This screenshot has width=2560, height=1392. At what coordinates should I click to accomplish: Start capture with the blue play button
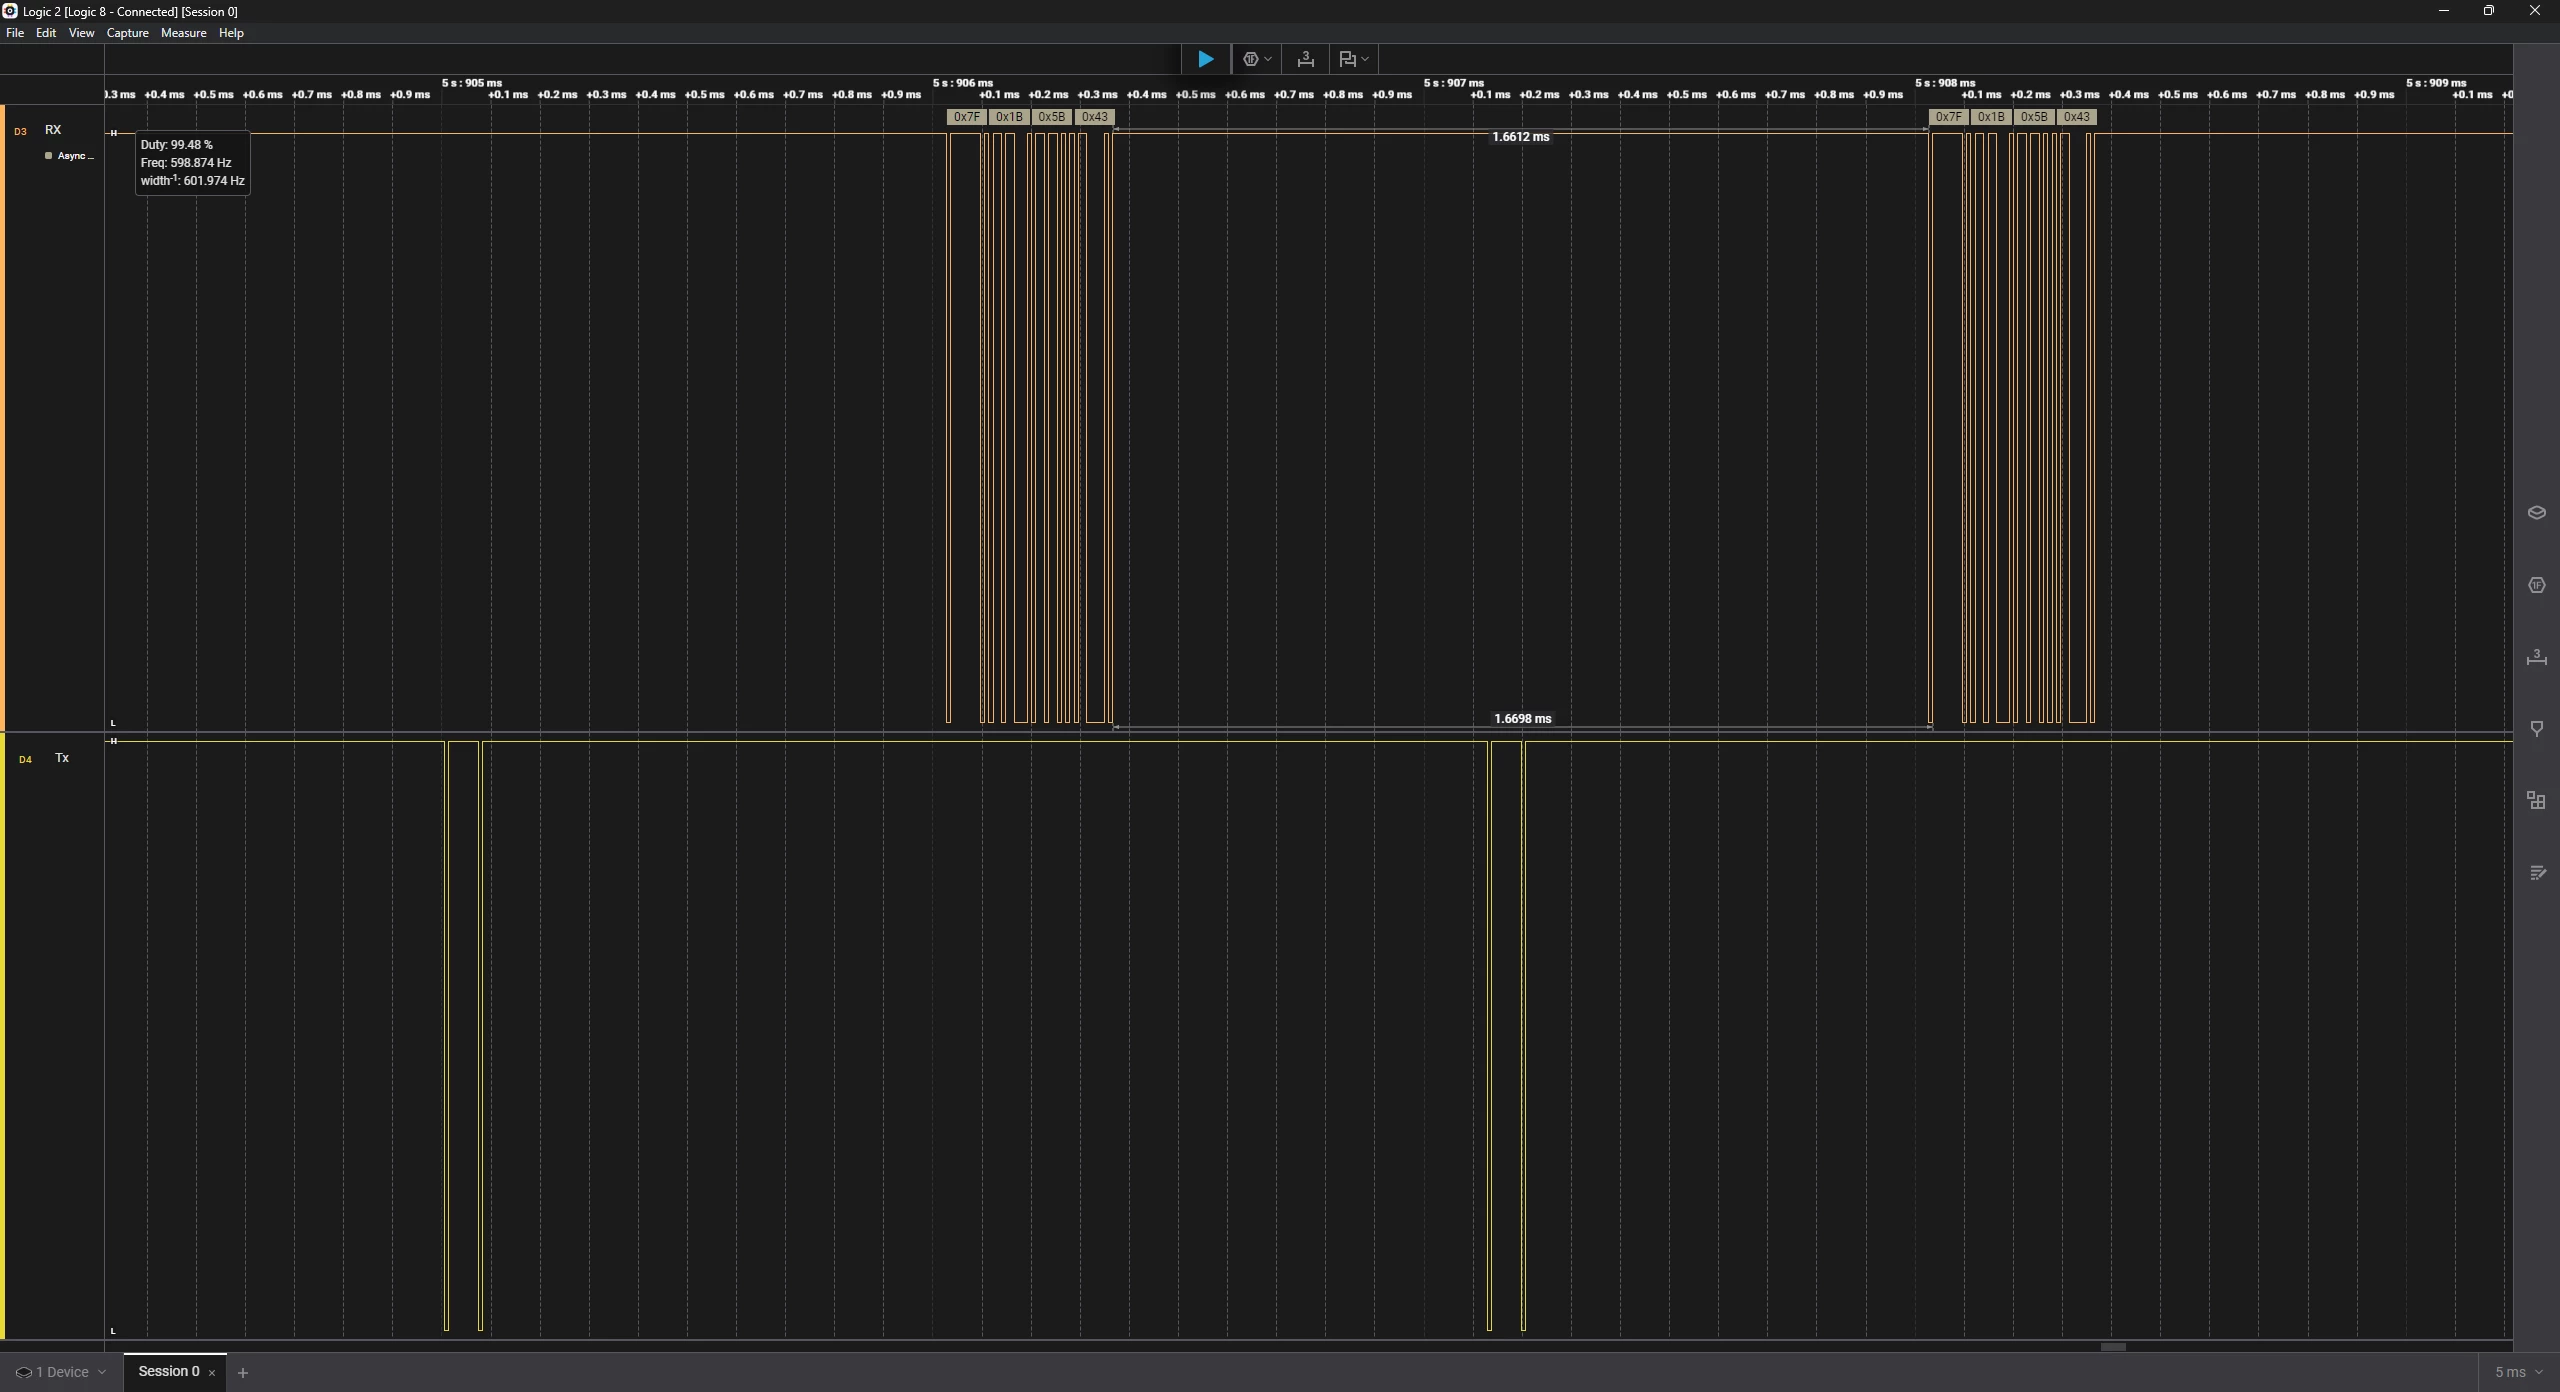click(1206, 59)
